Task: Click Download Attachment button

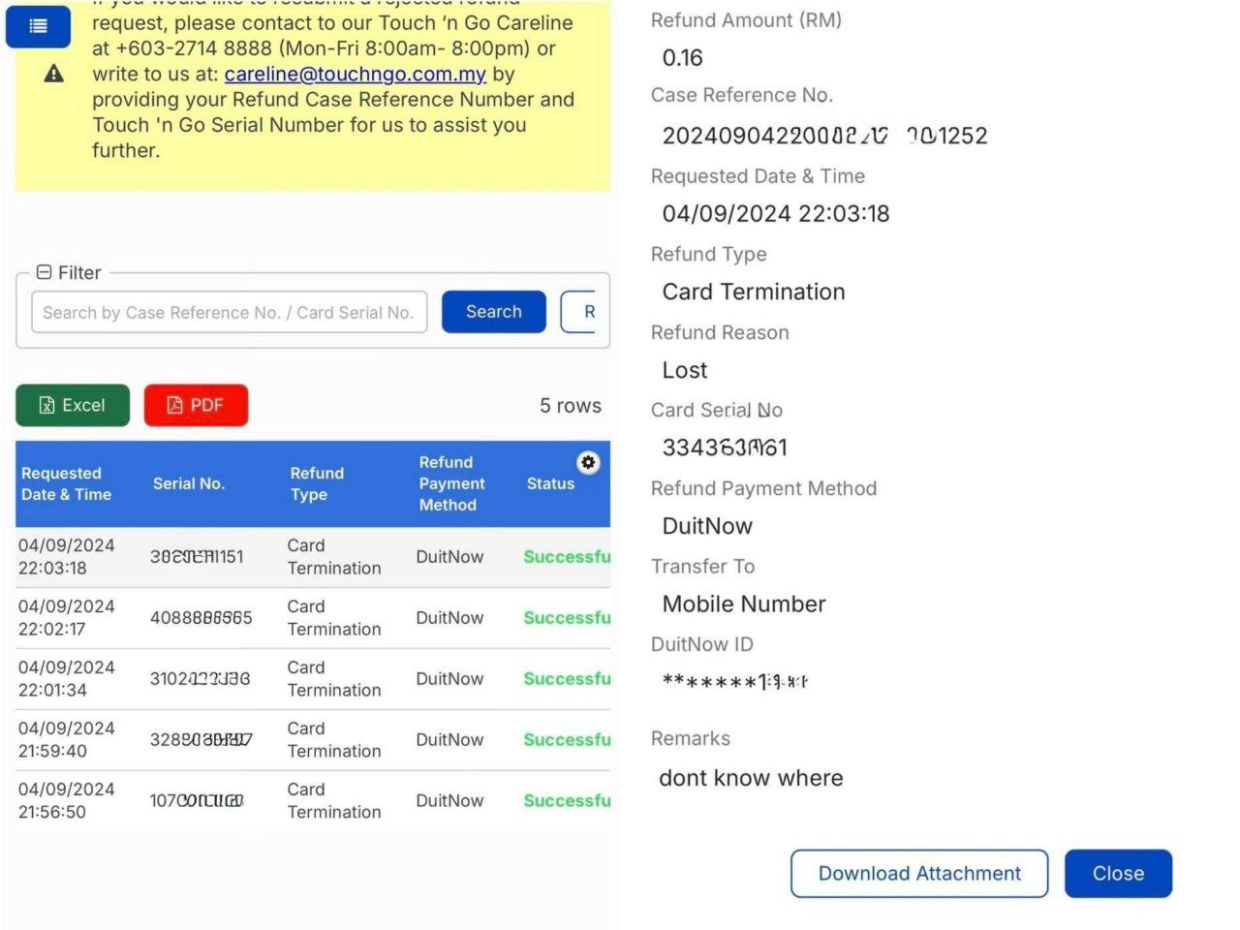Action: coord(919,873)
